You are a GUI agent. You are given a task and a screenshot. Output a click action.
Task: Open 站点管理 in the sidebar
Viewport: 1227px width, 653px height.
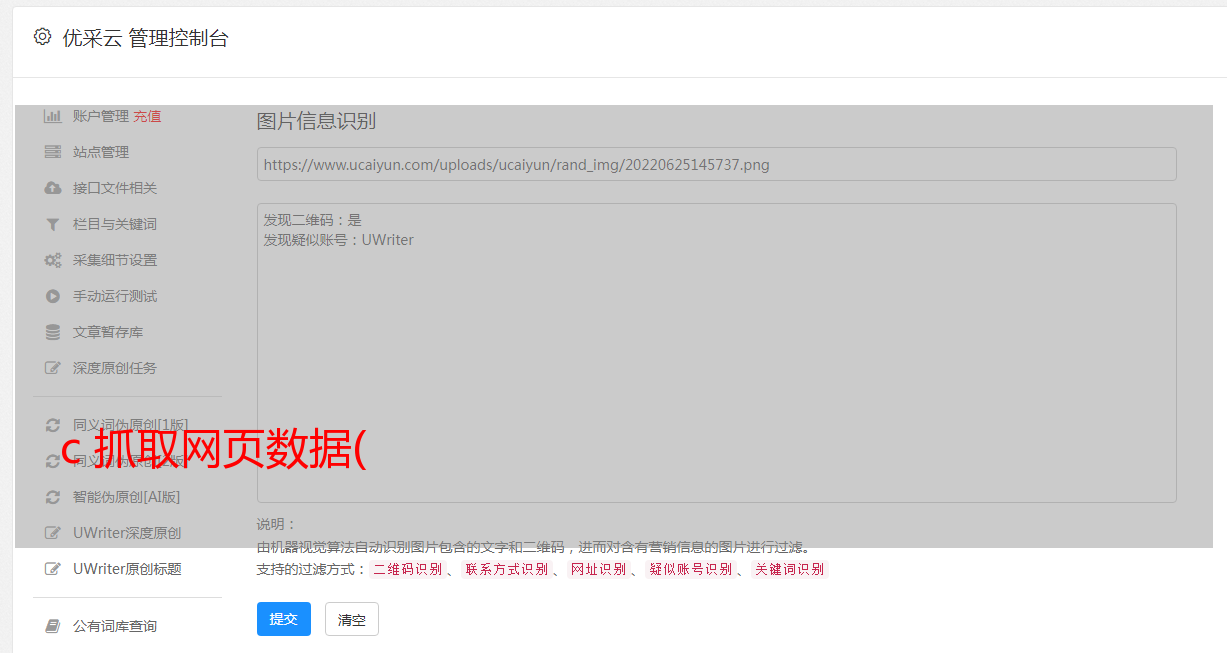pos(101,152)
